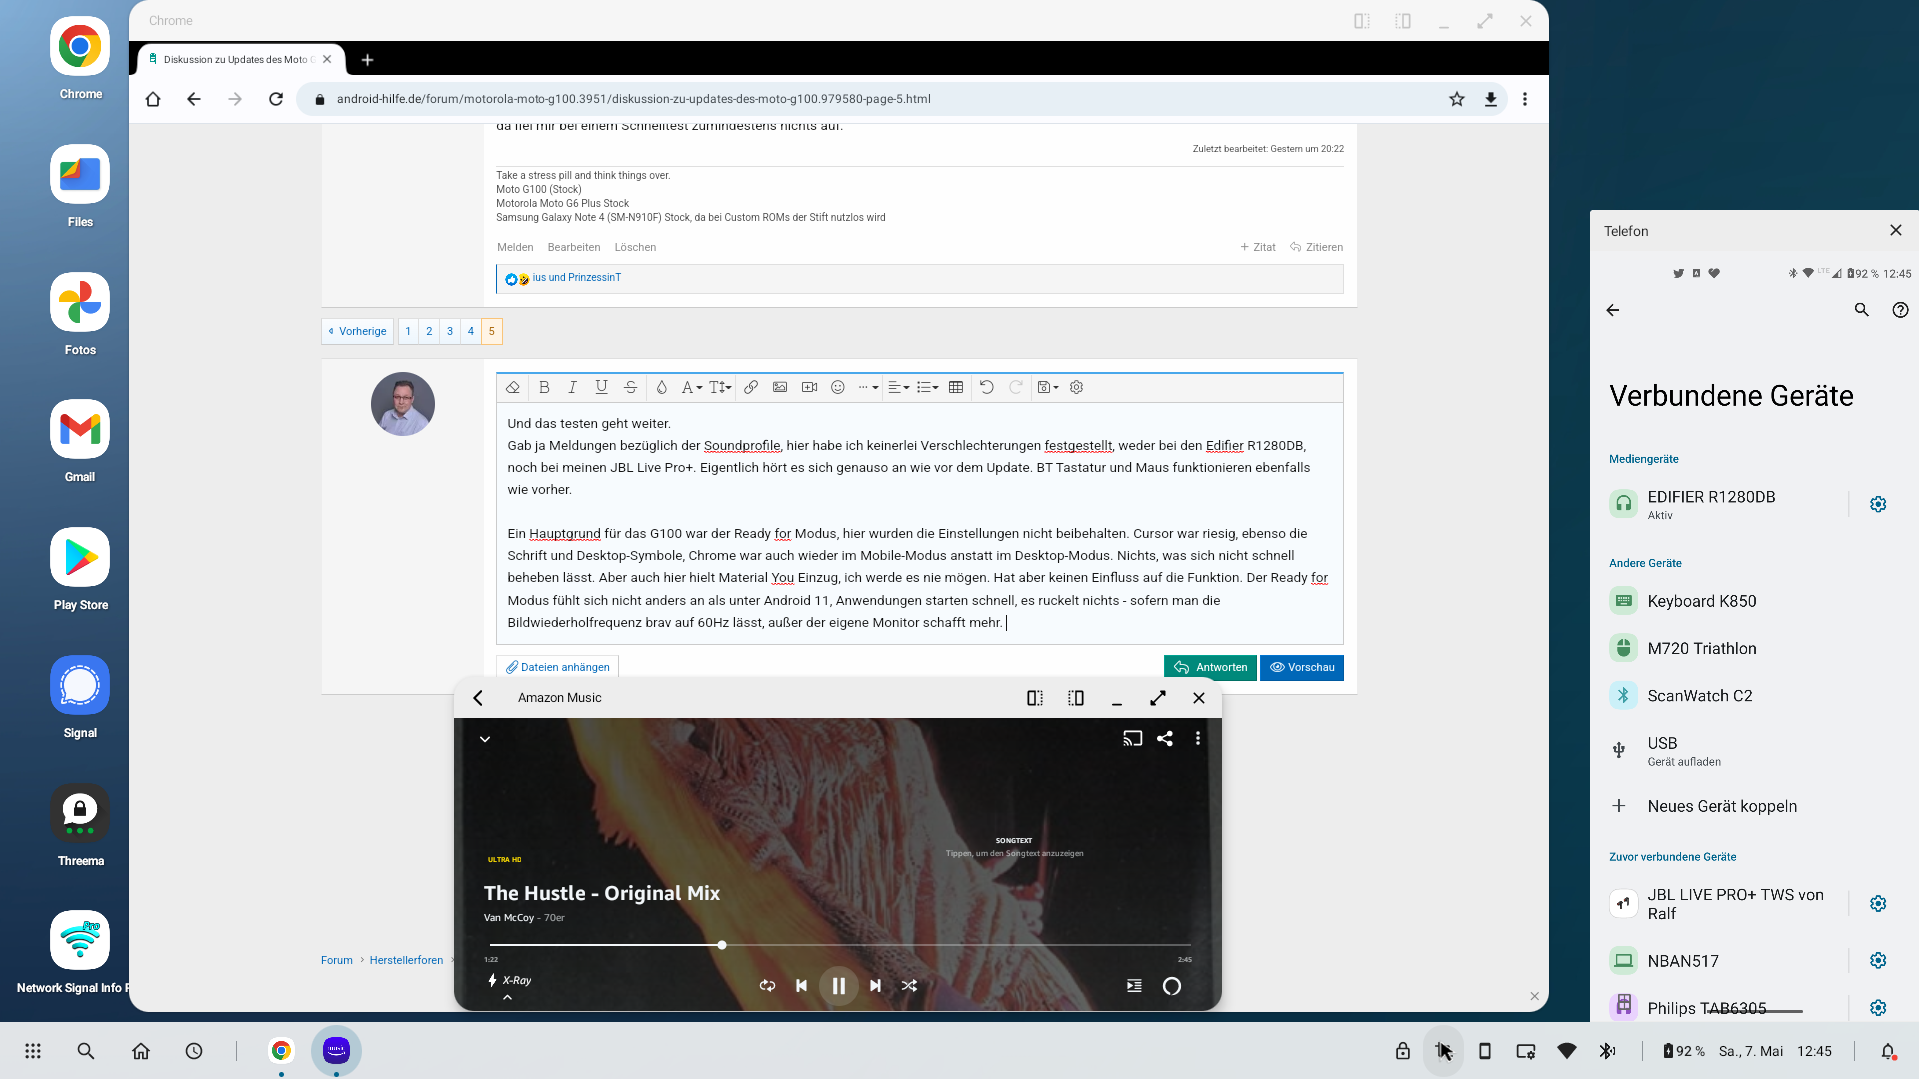The image size is (1919, 1079).
Task: Open the font size dropdown
Action: click(x=721, y=388)
